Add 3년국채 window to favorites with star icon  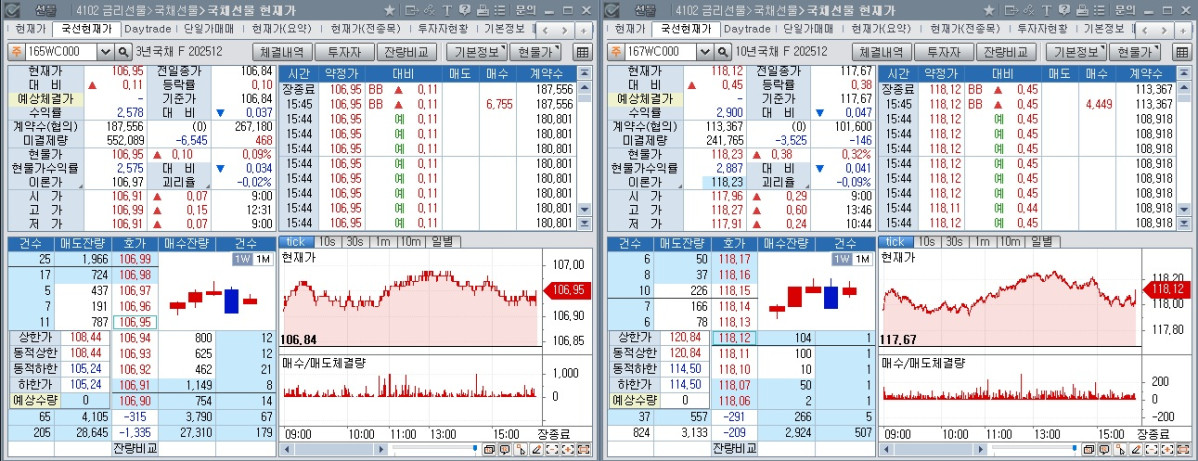coord(390,11)
